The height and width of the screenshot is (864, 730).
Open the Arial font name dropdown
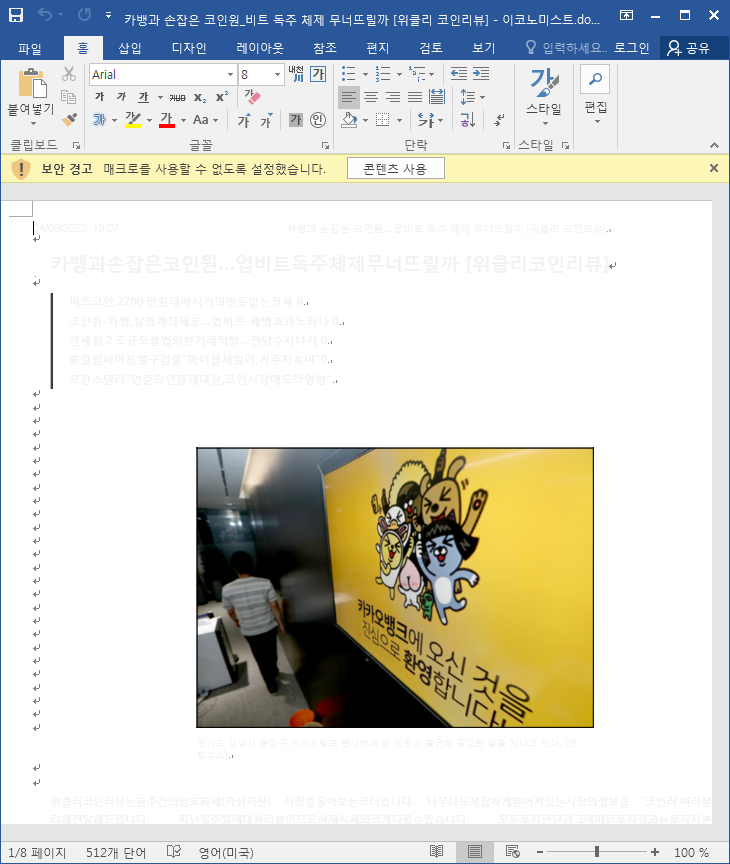(230, 74)
